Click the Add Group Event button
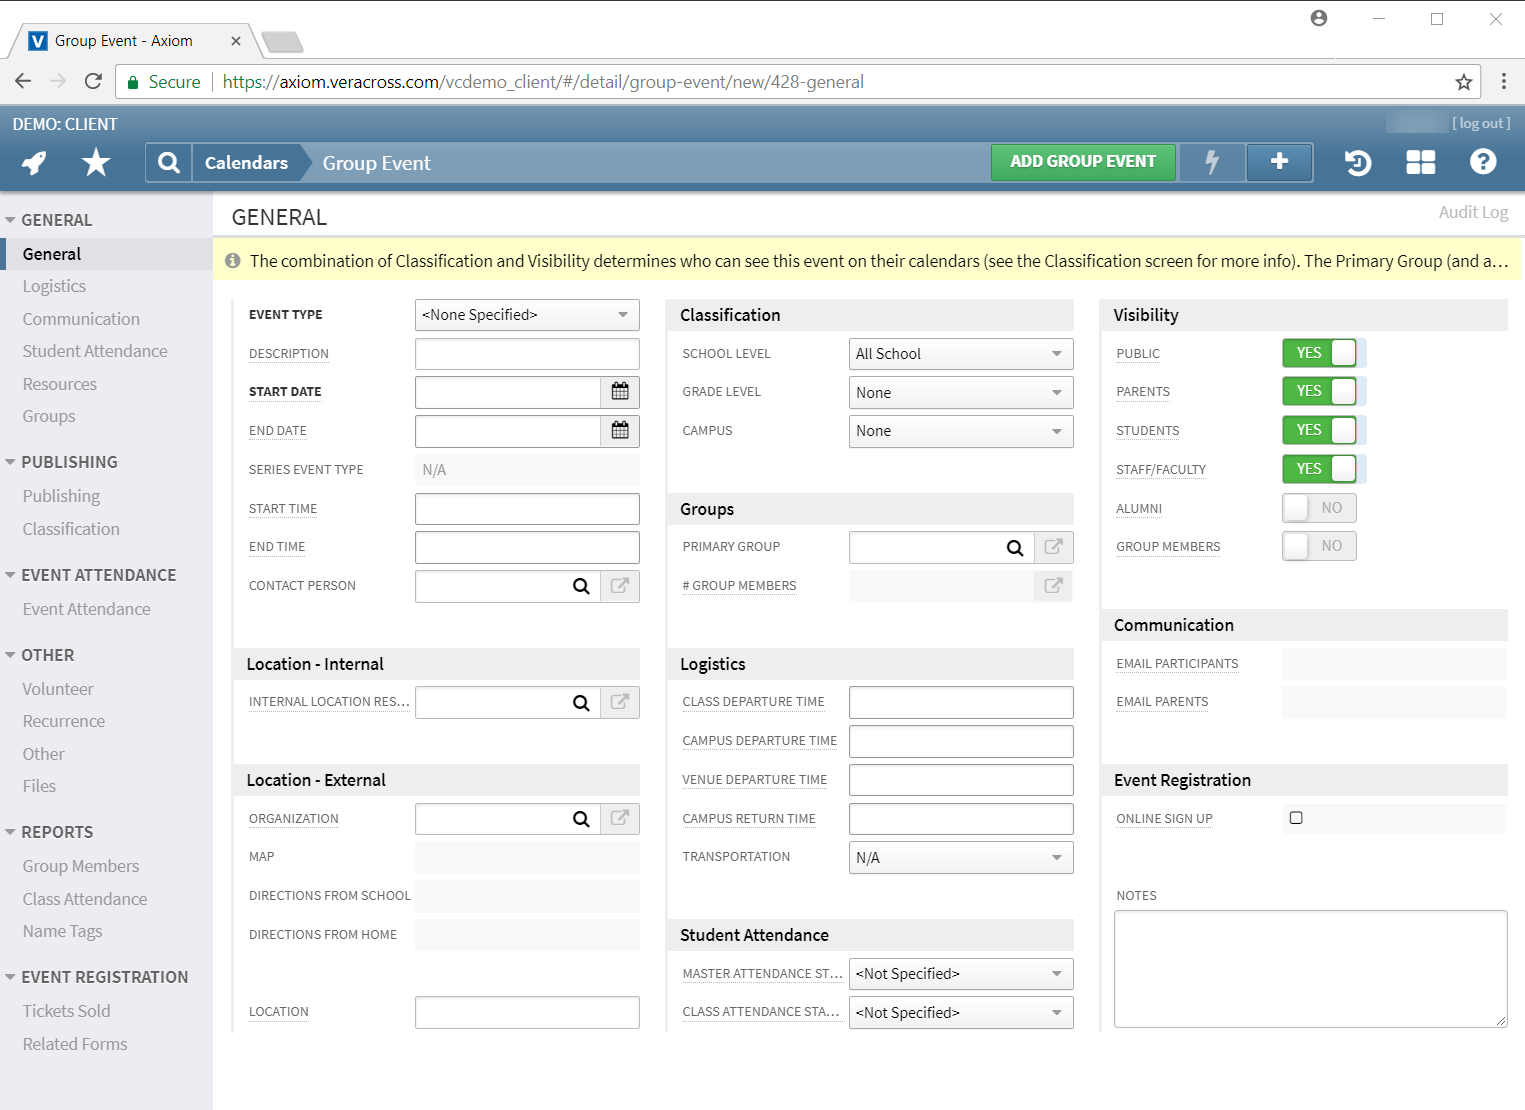1525x1110 pixels. (x=1082, y=162)
